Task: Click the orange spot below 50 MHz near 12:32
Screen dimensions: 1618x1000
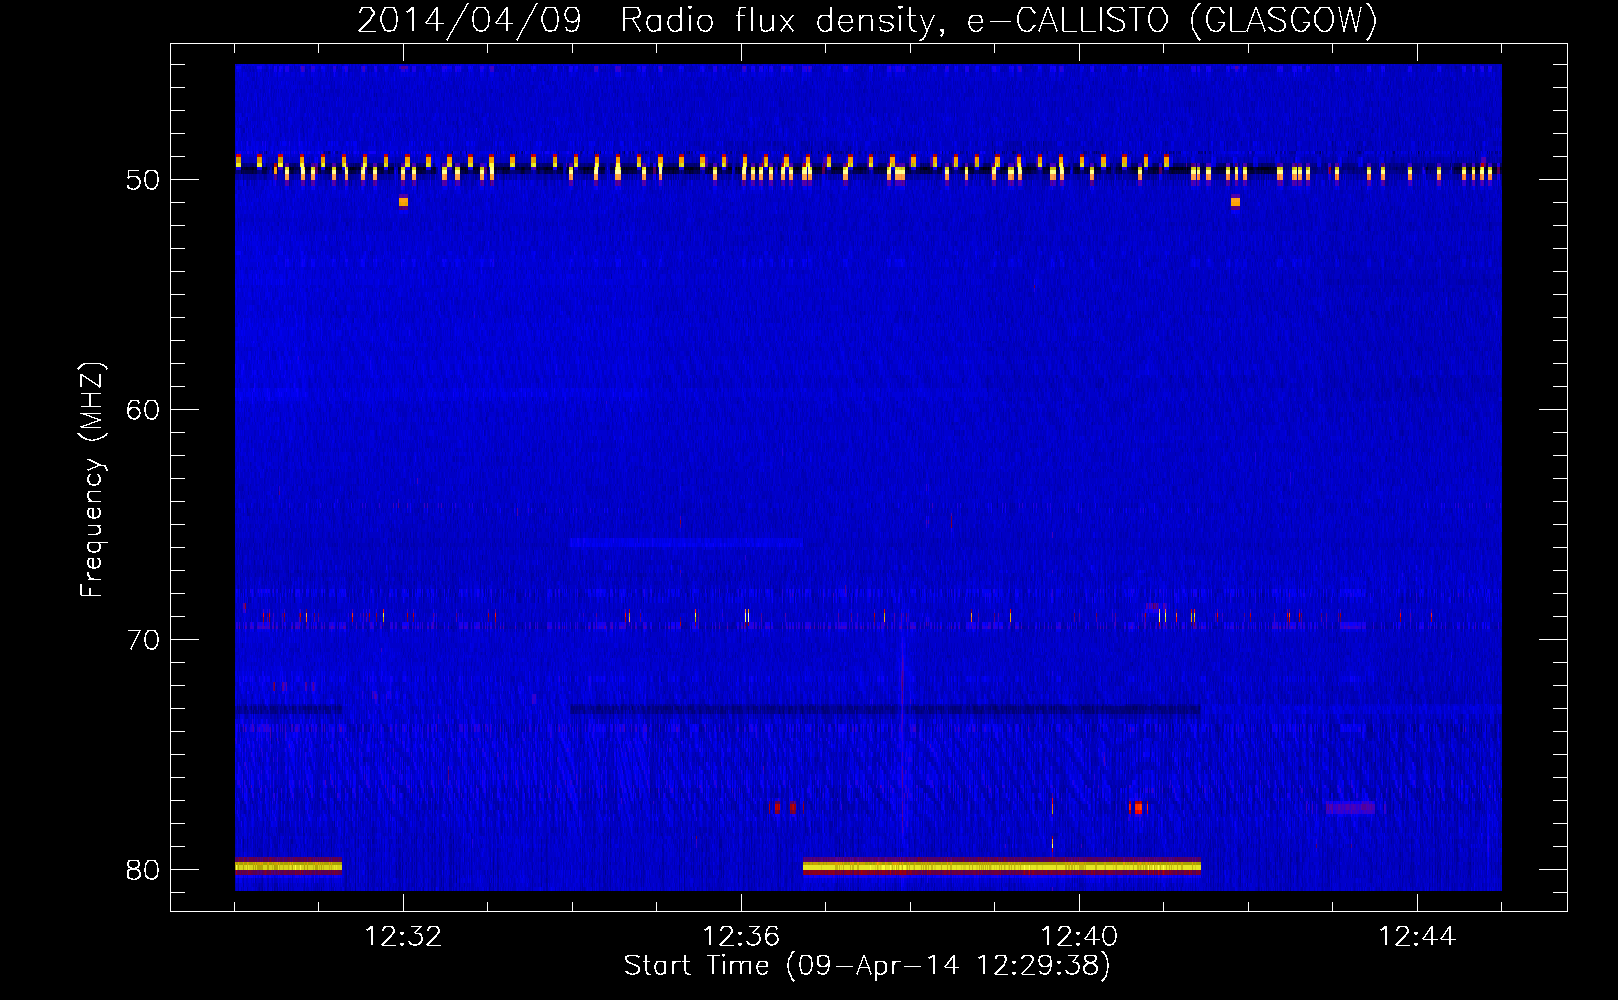Action: 403,202
